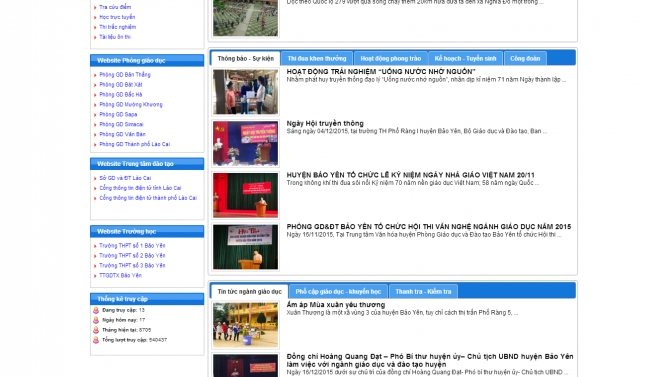This screenshot has width=670, height=377.
Task: Click the Ngày hôm nay: 17 statistic text
Action: point(123,320)
